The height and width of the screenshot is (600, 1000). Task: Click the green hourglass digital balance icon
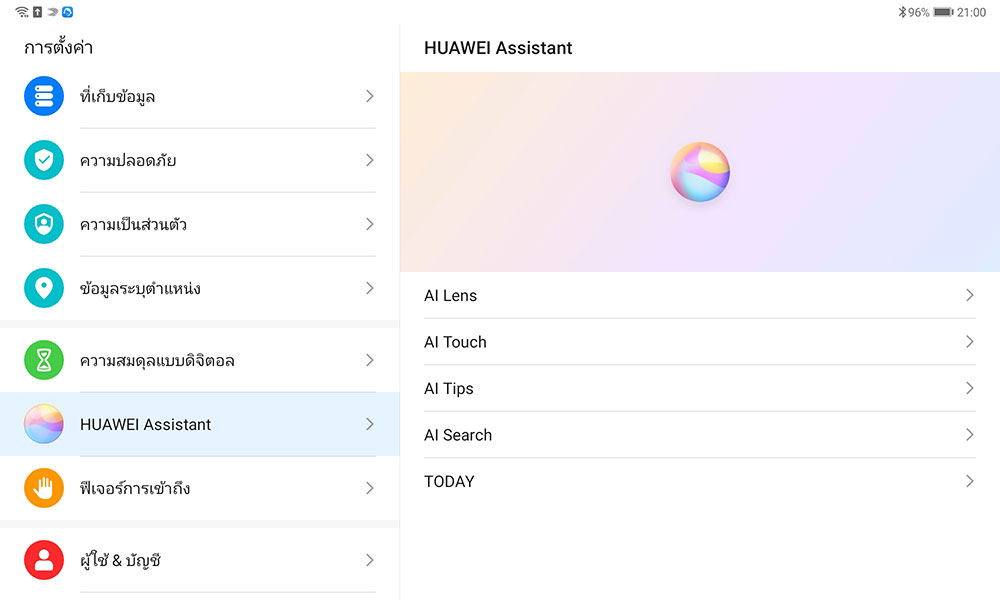point(43,360)
